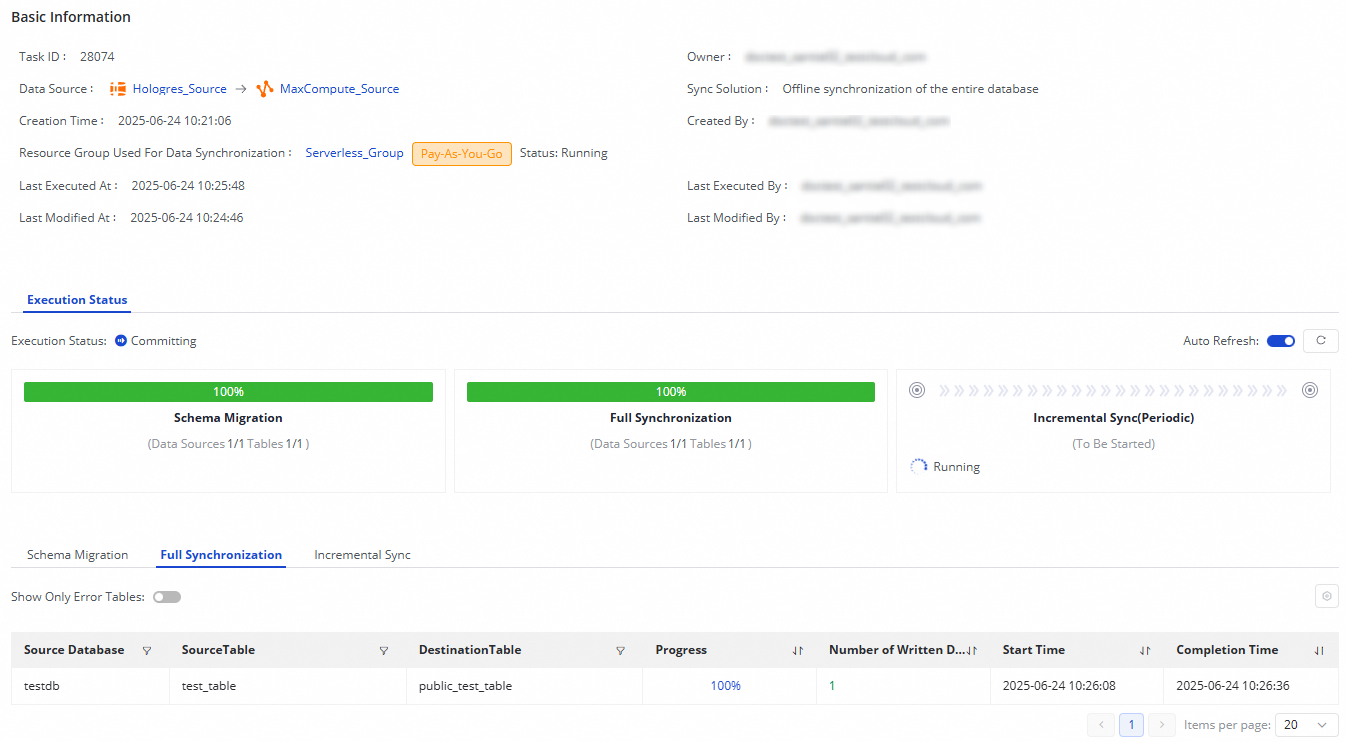
Task: Click the filter icon on Source Database column
Action: tap(147, 650)
